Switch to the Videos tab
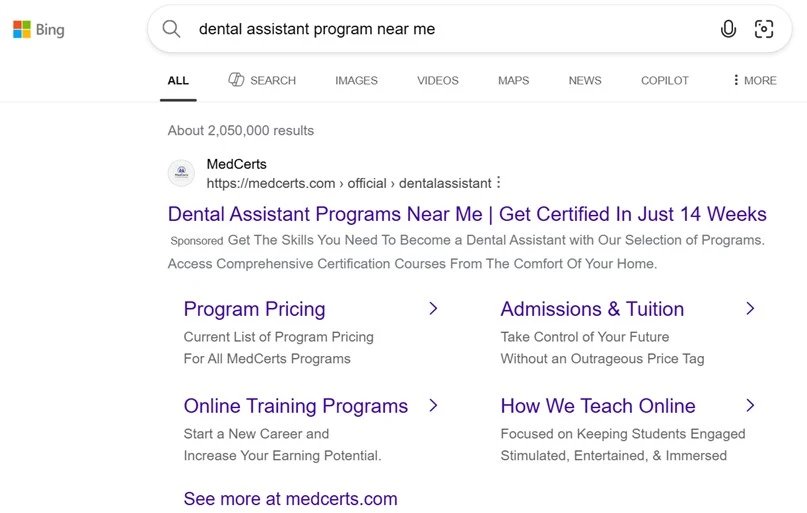 (437, 80)
